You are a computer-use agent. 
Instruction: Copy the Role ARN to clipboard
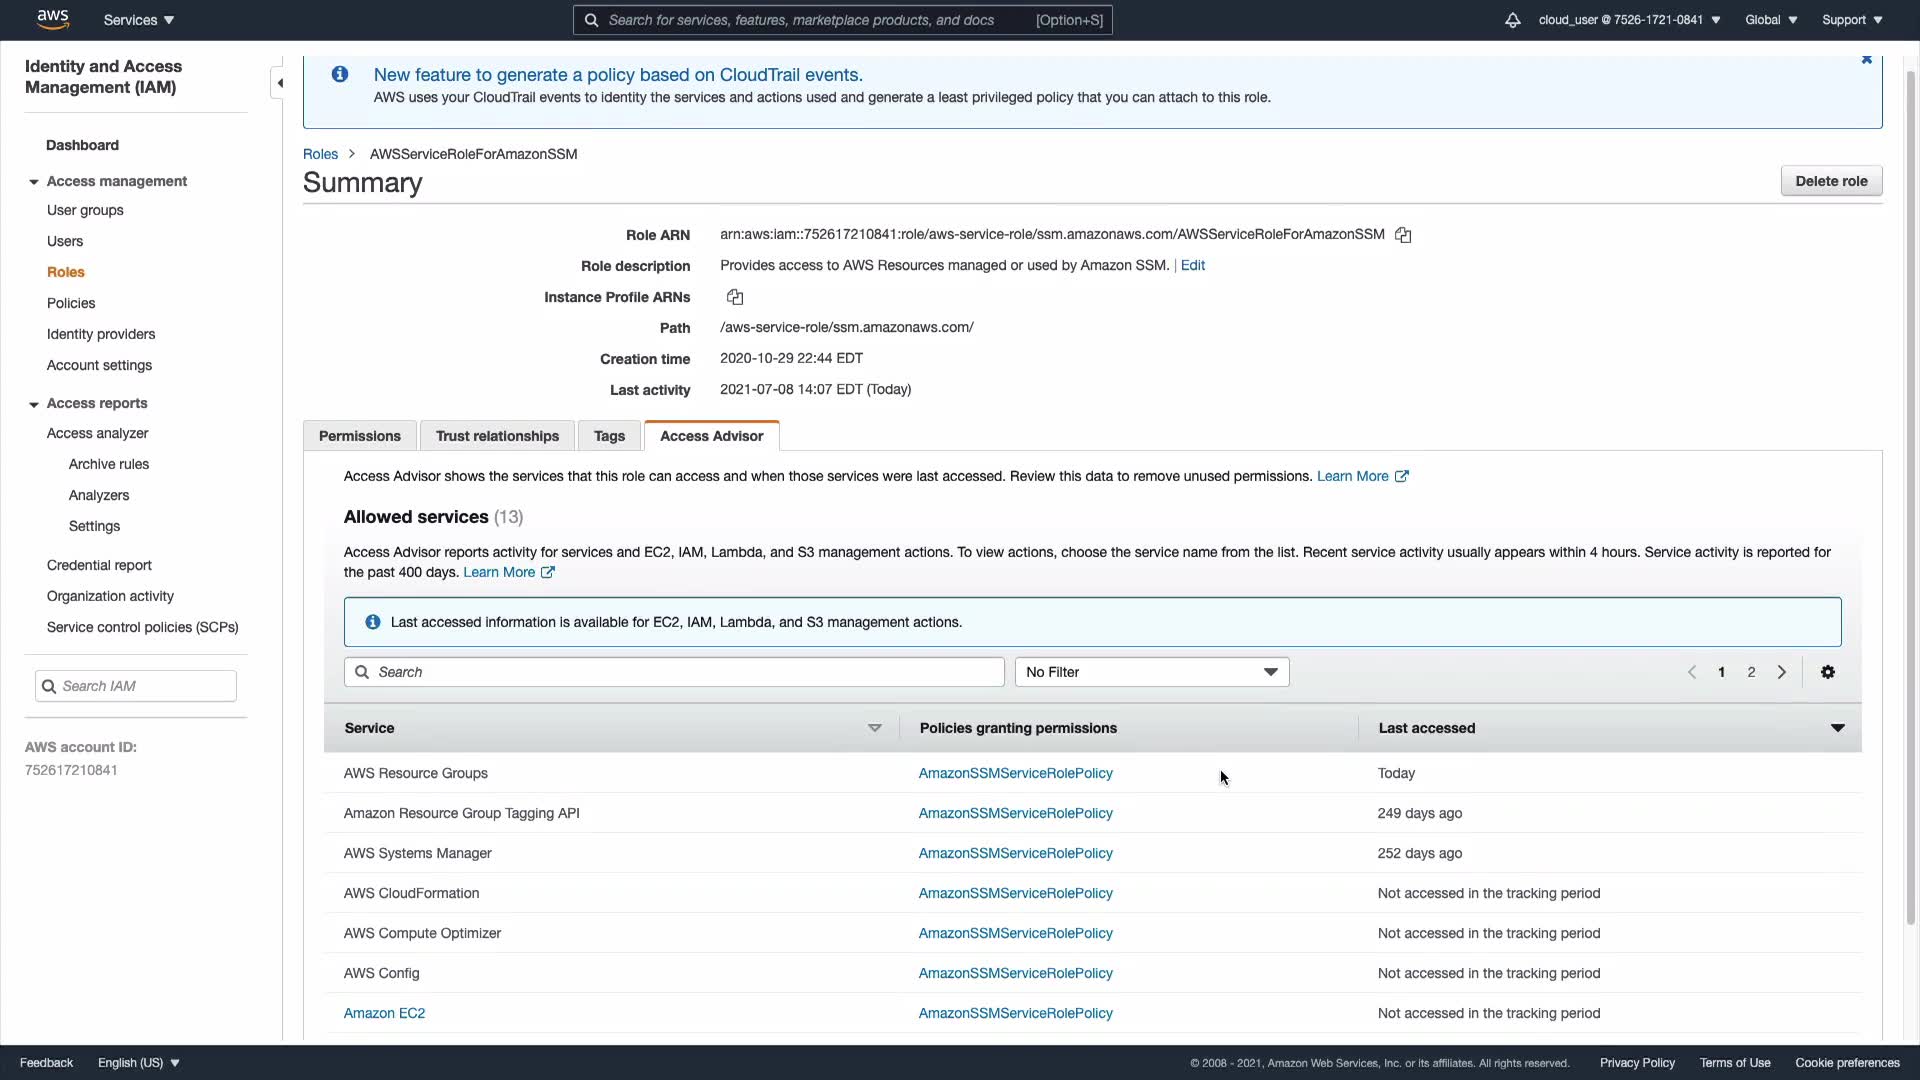pyautogui.click(x=1403, y=235)
